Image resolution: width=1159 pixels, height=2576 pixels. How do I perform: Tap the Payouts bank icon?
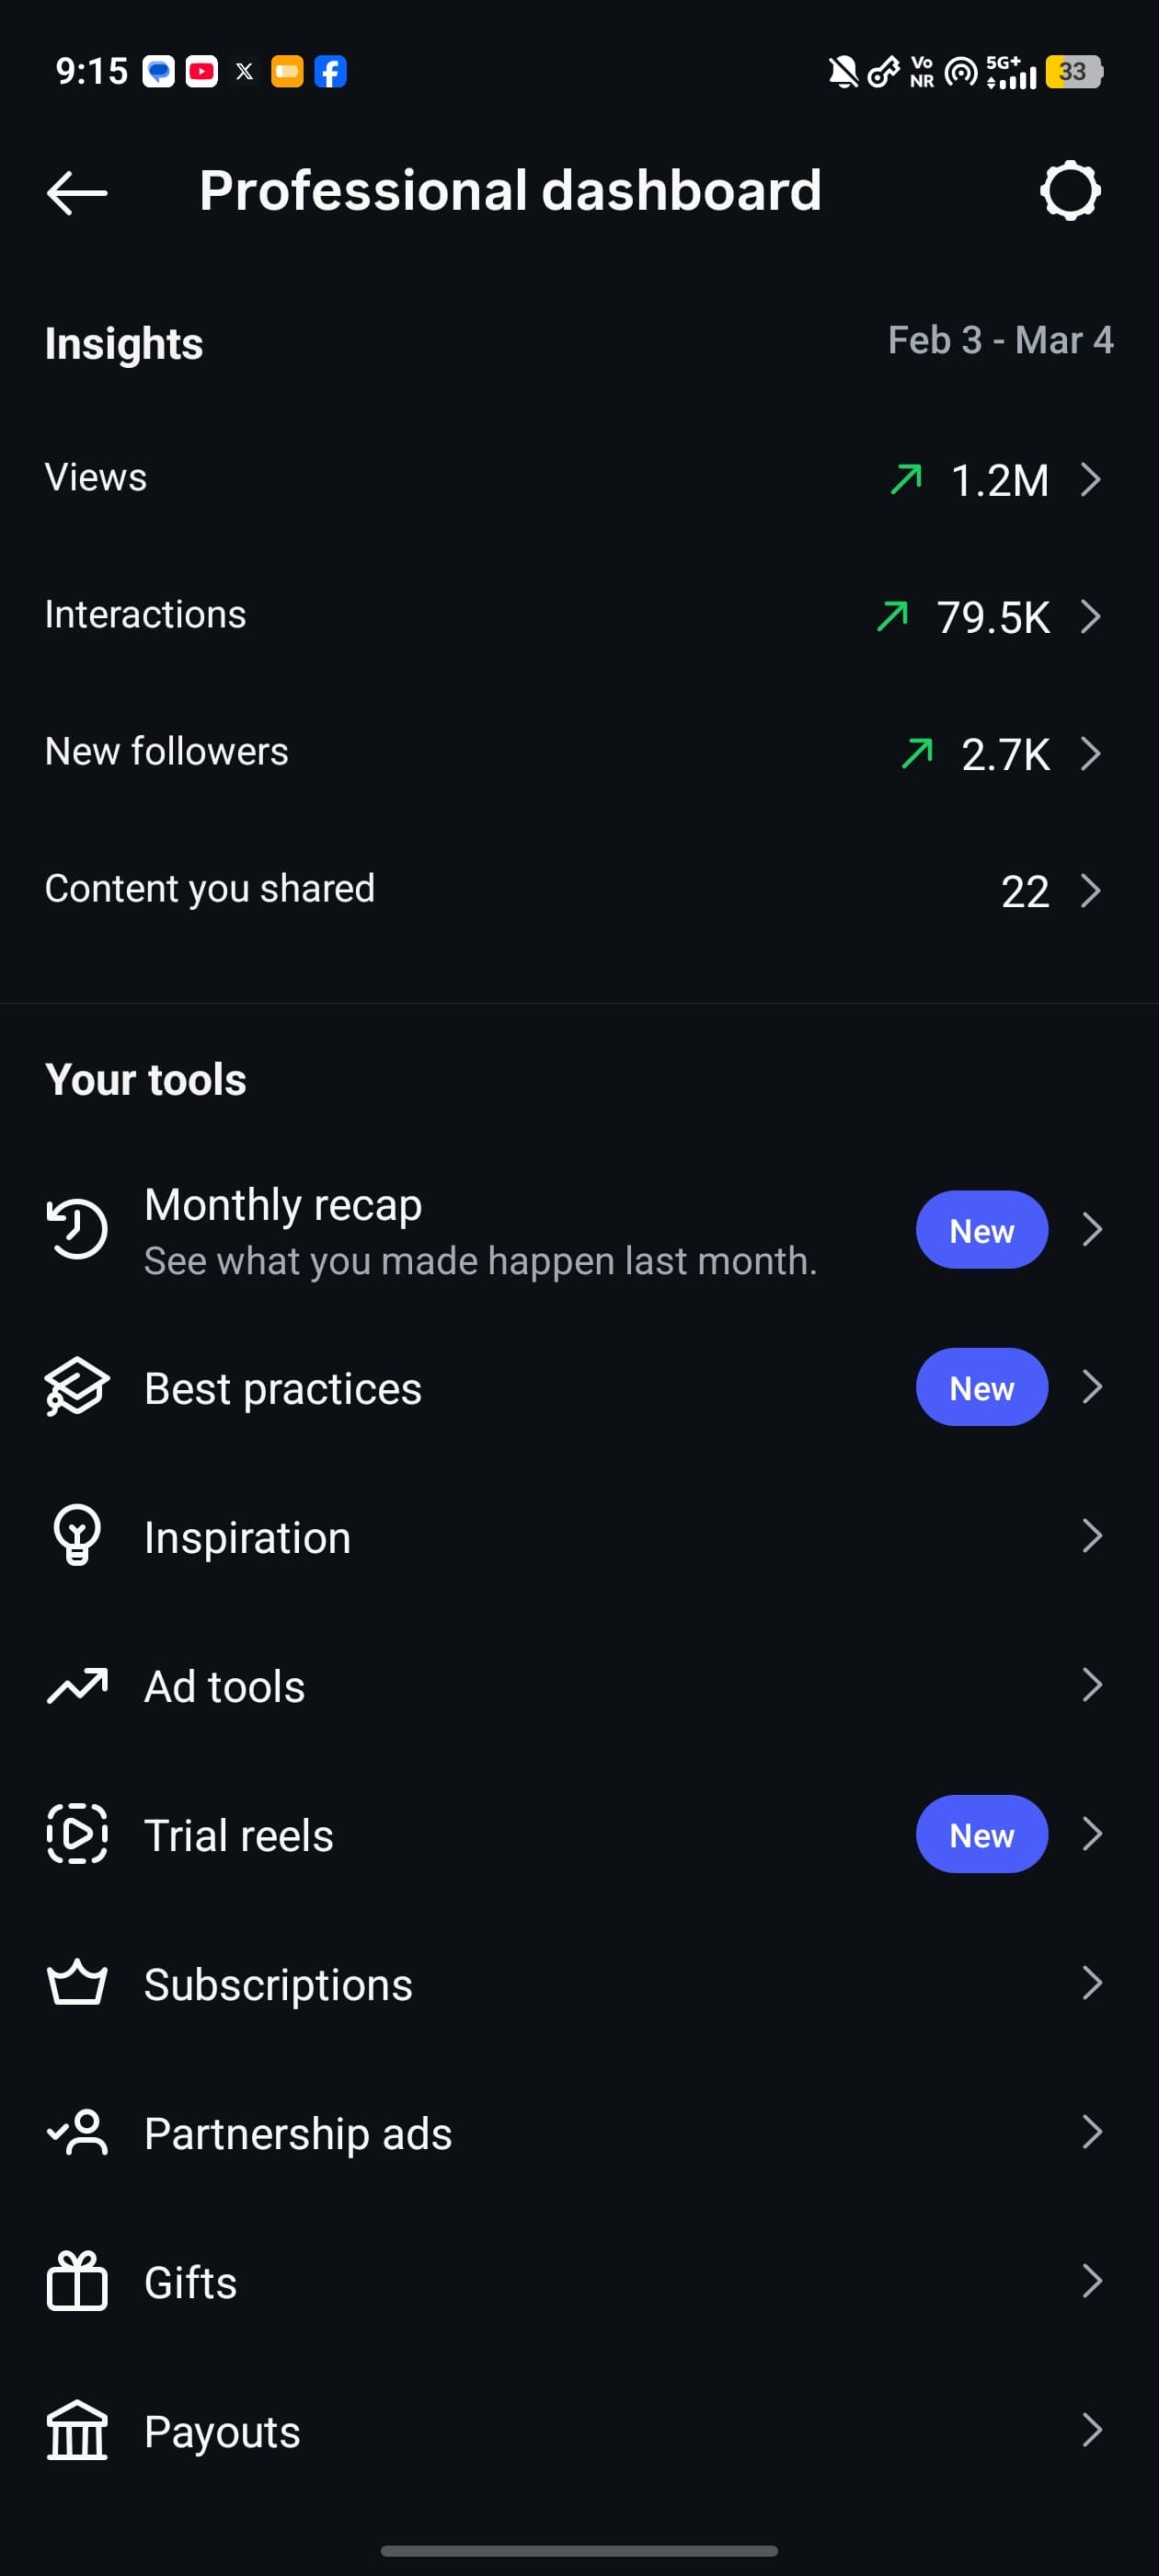pos(77,2430)
